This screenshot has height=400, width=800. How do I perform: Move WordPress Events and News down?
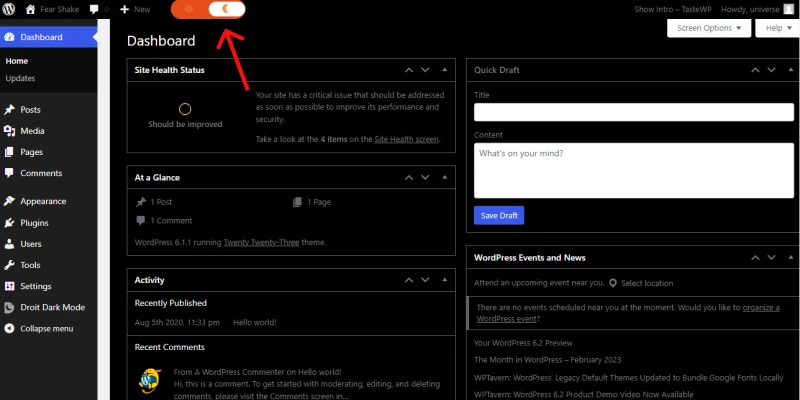[x=771, y=258]
